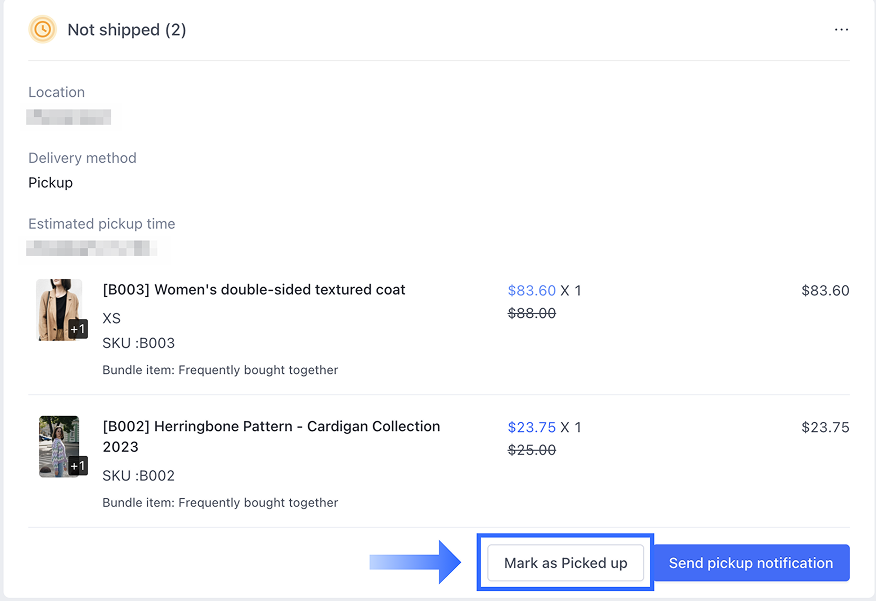Viewport: 876px width, 601px height.
Task: Click the orange clock status icon
Action: click(x=42, y=30)
